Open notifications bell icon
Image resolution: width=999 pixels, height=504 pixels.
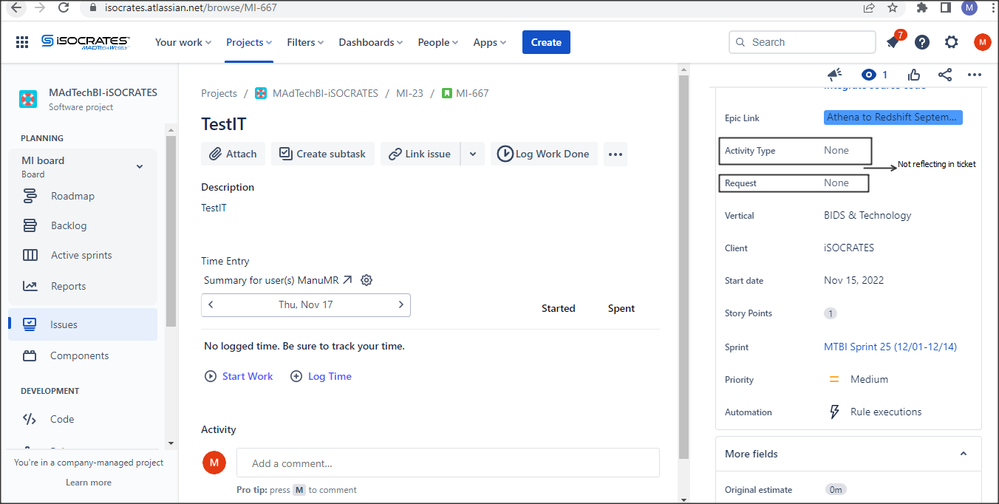coord(893,42)
